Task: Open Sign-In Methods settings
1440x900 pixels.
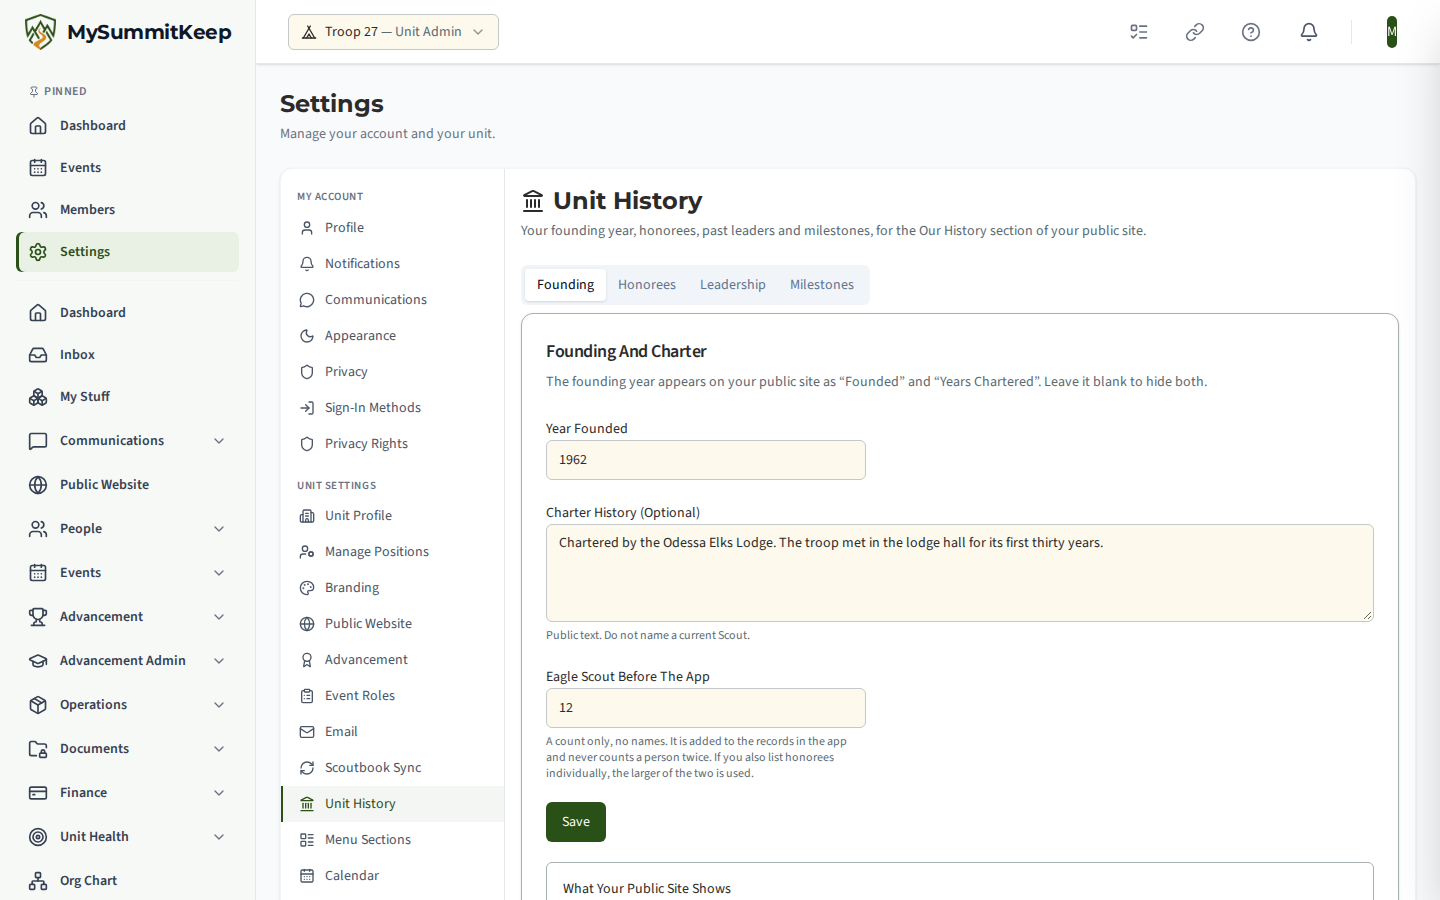Action: tap(392, 408)
